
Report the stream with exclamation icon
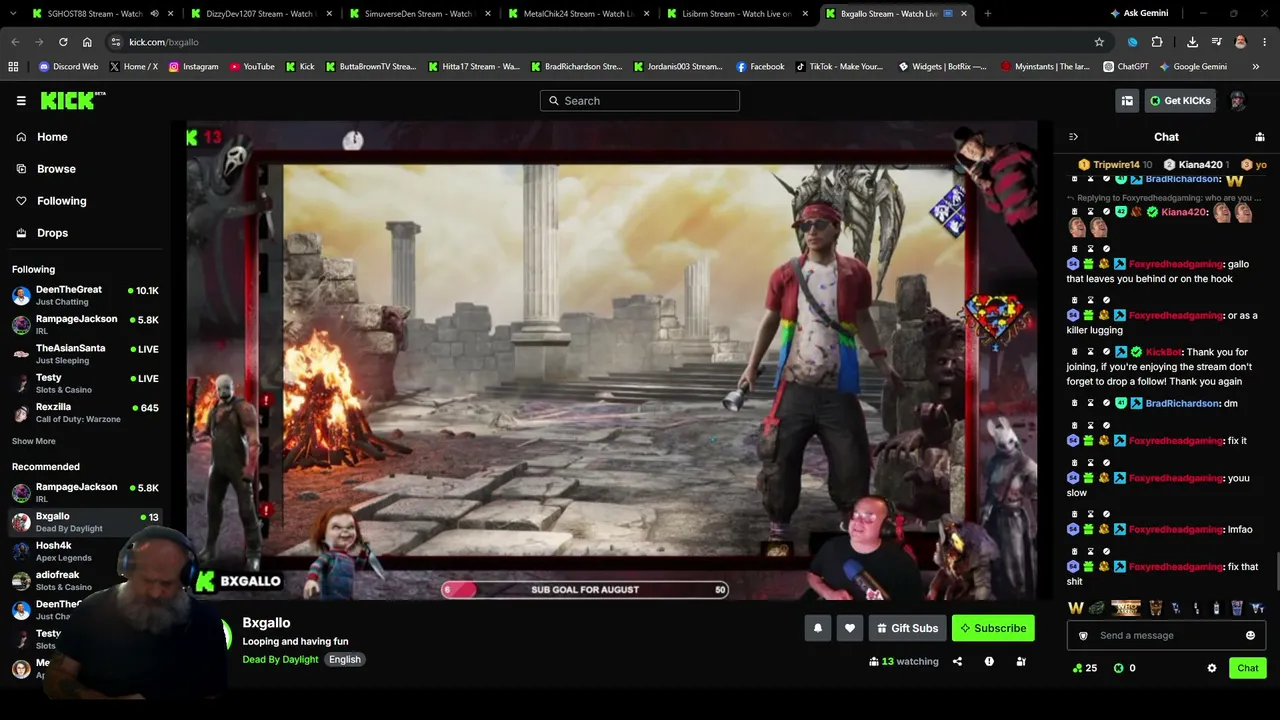[x=989, y=661]
